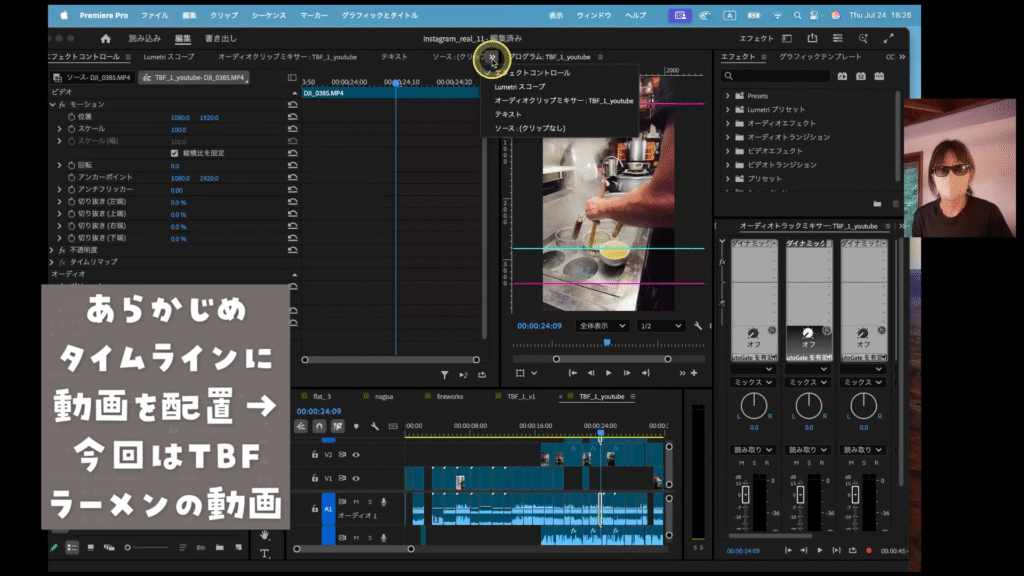Toggle the timeline Snap magnet icon
Image resolution: width=1024 pixels, height=576 pixels.
[x=319, y=426]
